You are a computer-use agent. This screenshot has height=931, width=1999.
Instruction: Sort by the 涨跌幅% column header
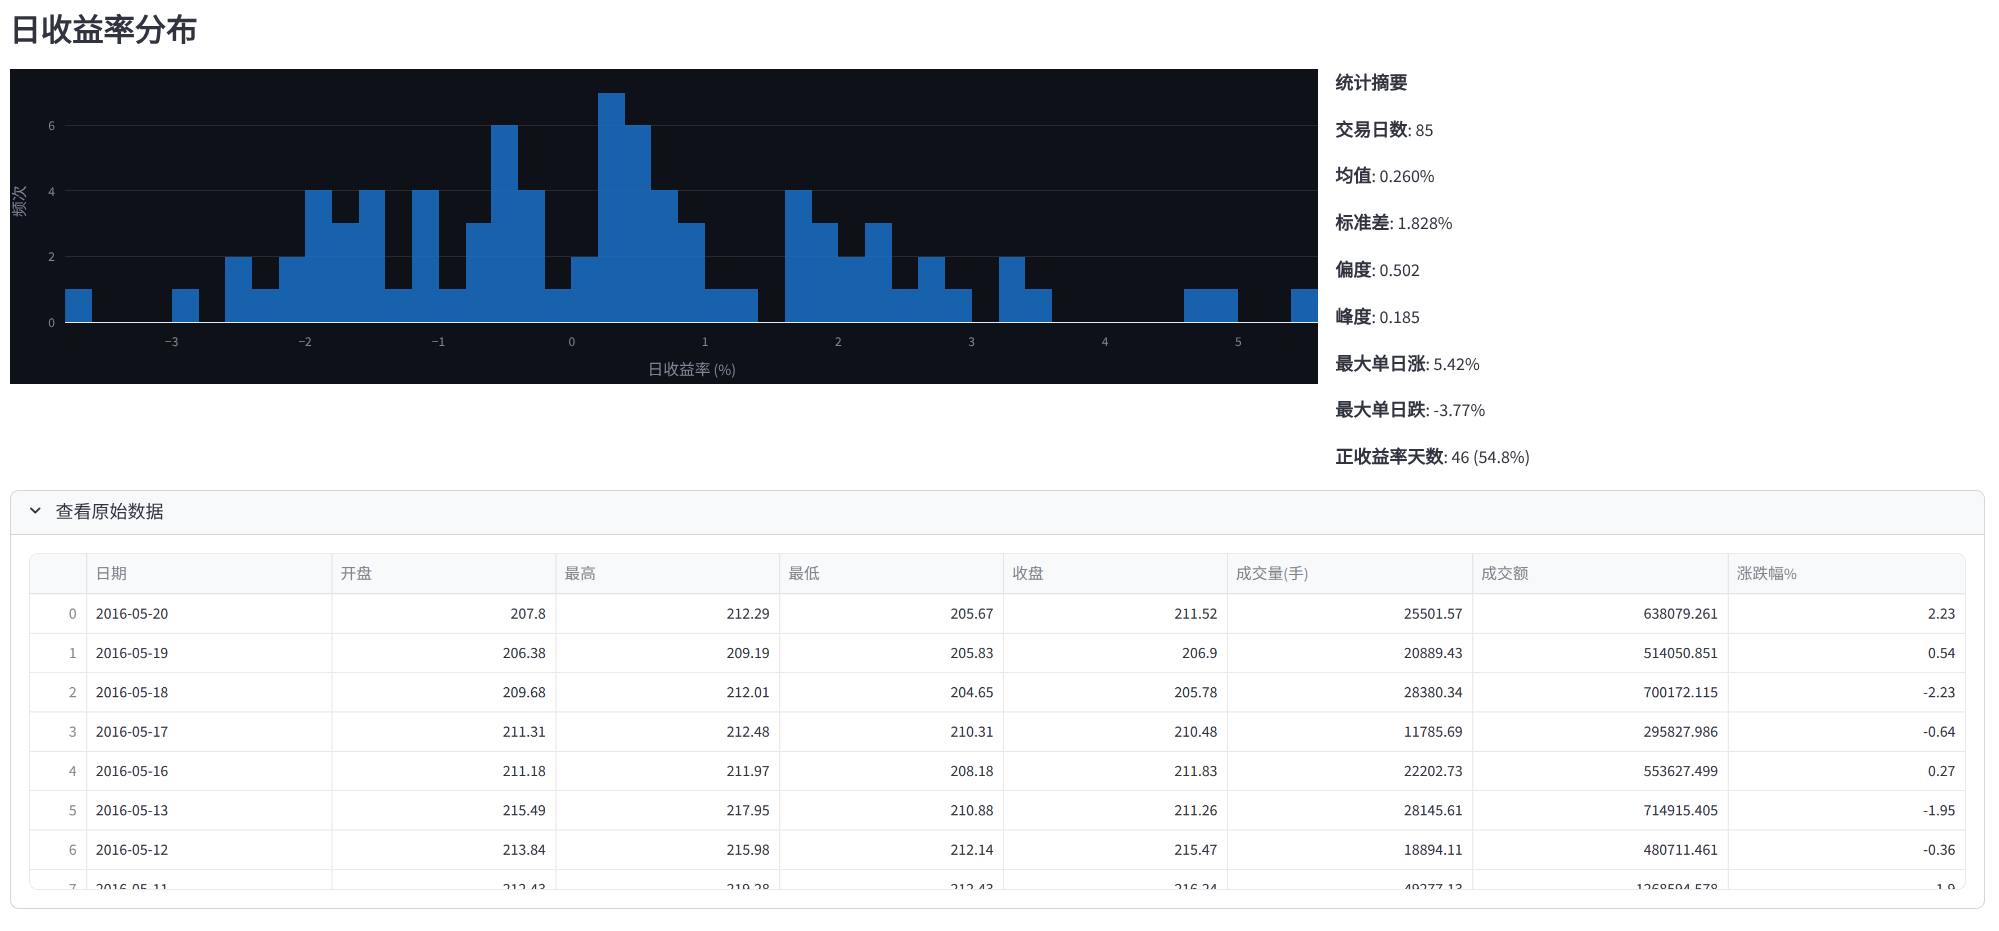click(1767, 574)
